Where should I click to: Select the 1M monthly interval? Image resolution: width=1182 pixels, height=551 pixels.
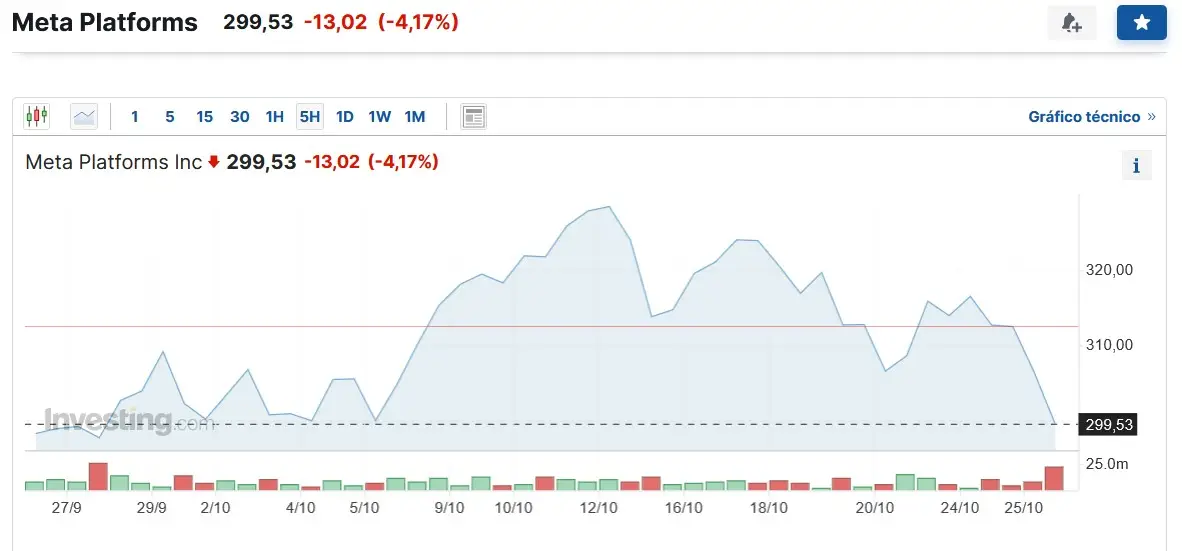coord(415,116)
